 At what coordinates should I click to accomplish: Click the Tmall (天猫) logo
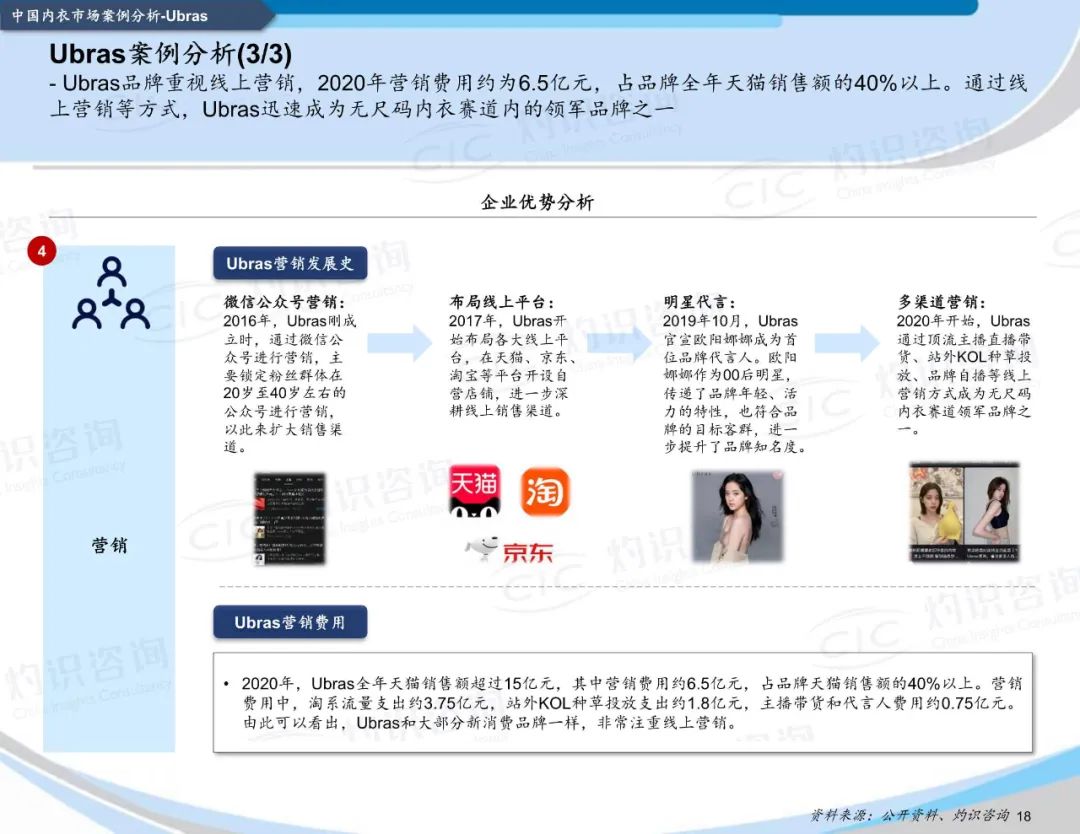click(475, 491)
